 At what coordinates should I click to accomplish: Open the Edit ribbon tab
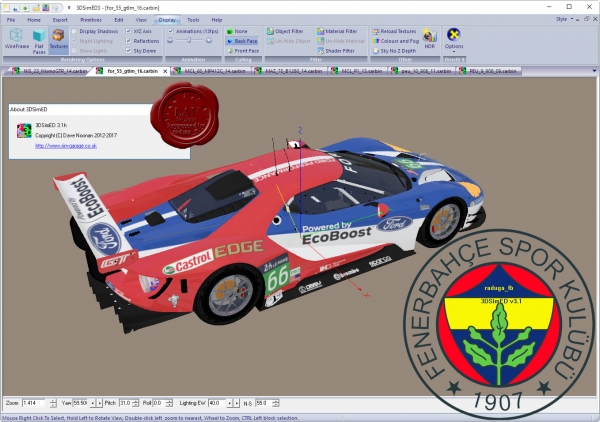pos(119,20)
